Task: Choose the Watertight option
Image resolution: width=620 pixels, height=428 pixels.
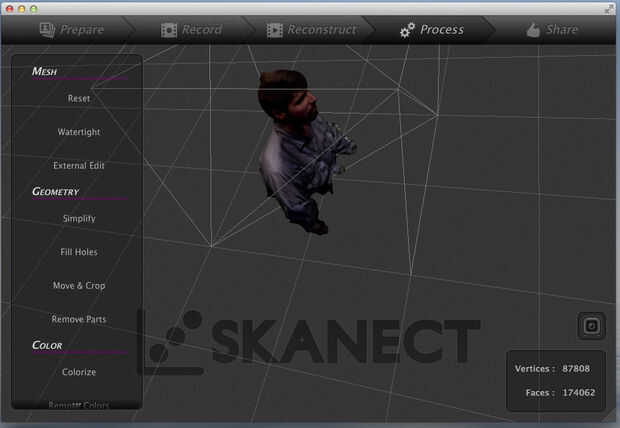Action: 79,132
